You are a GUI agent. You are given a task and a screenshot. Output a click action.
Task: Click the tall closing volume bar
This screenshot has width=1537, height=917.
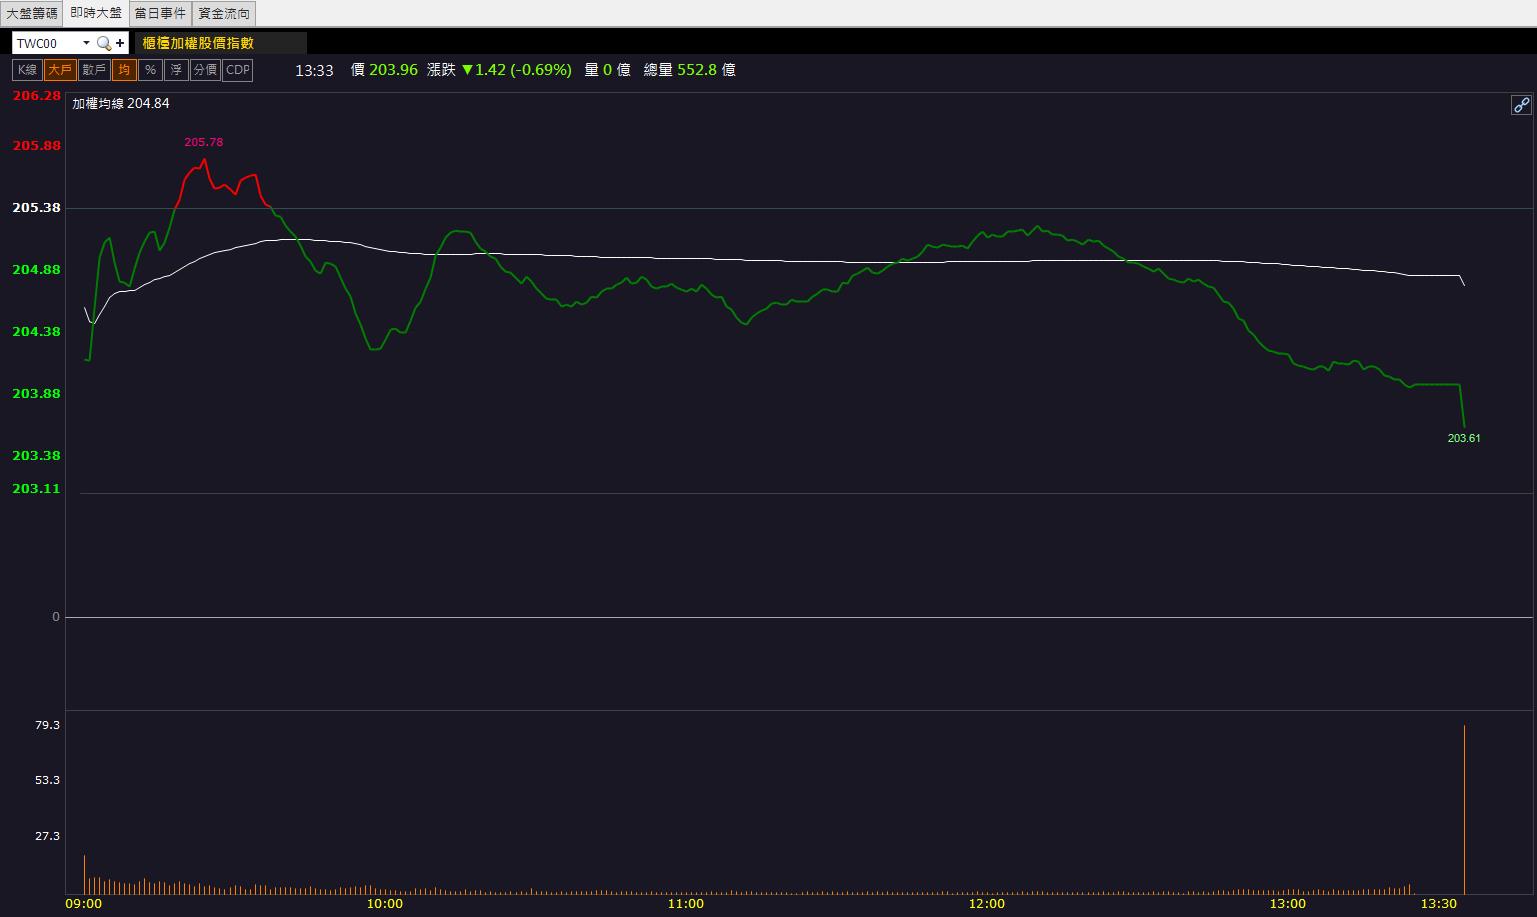pyautogui.click(x=1464, y=809)
